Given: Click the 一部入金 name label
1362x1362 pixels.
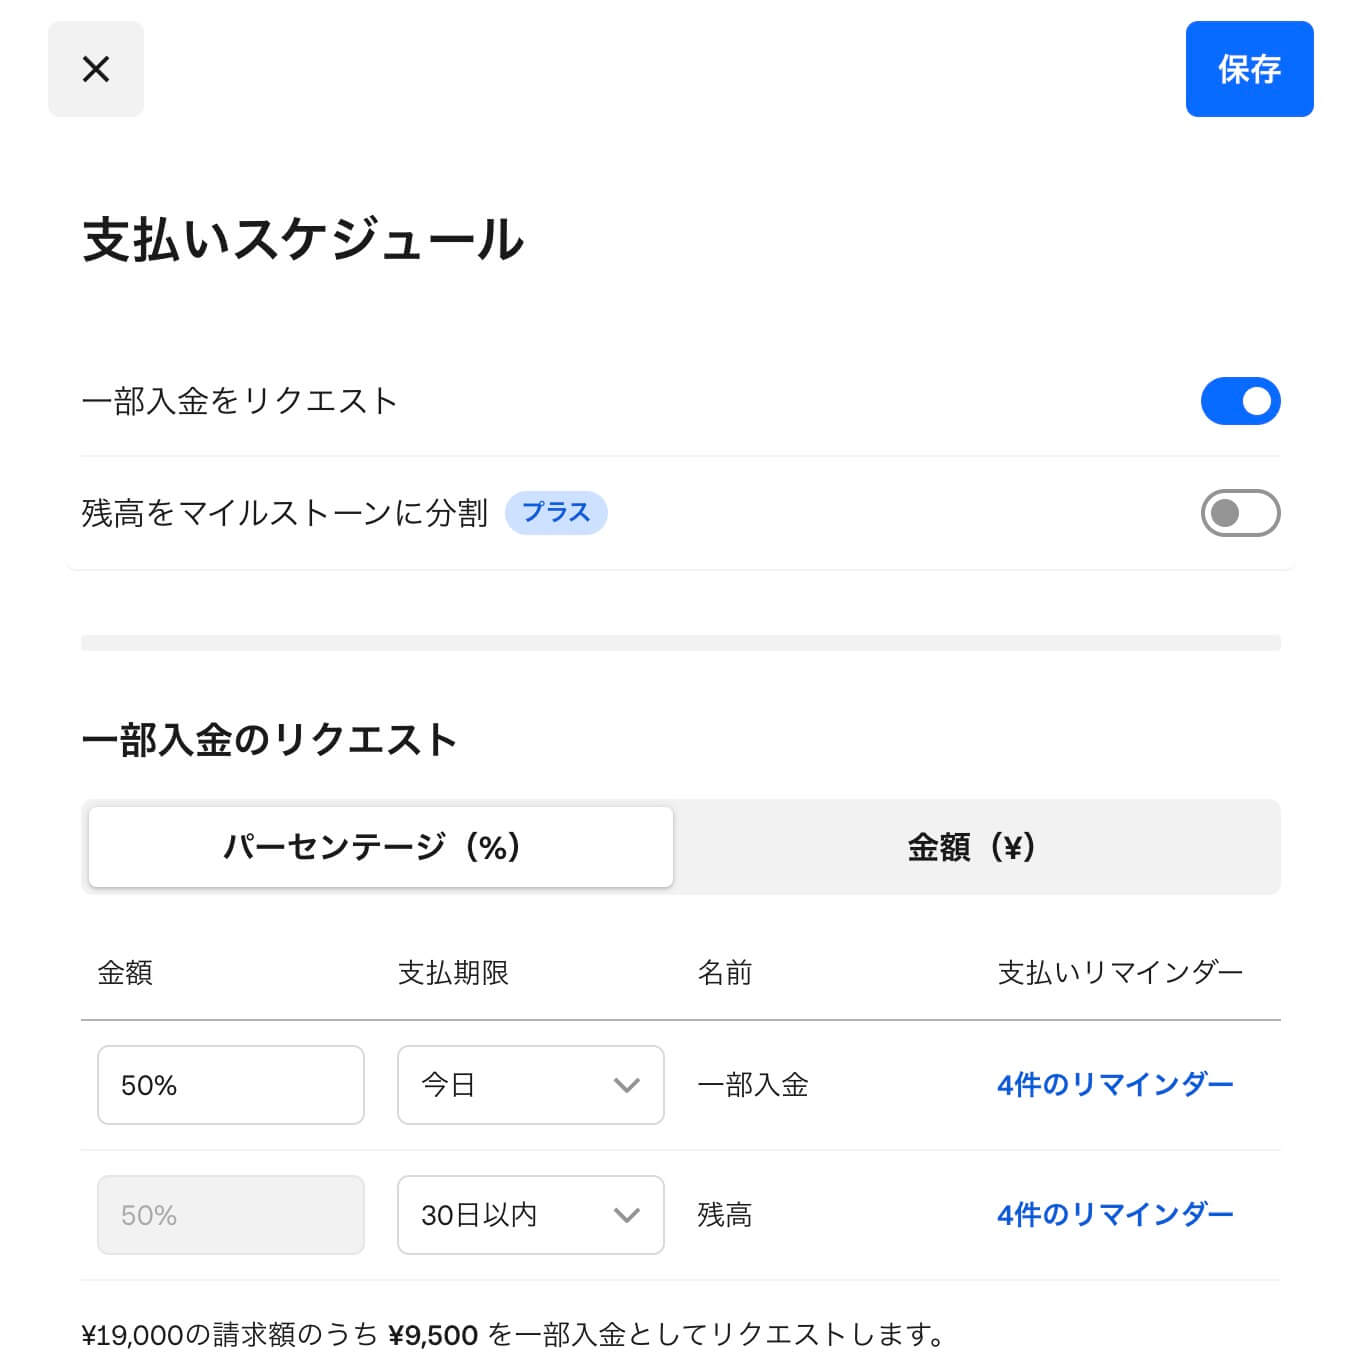Looking at the screenshot, I should [753, 1085].
